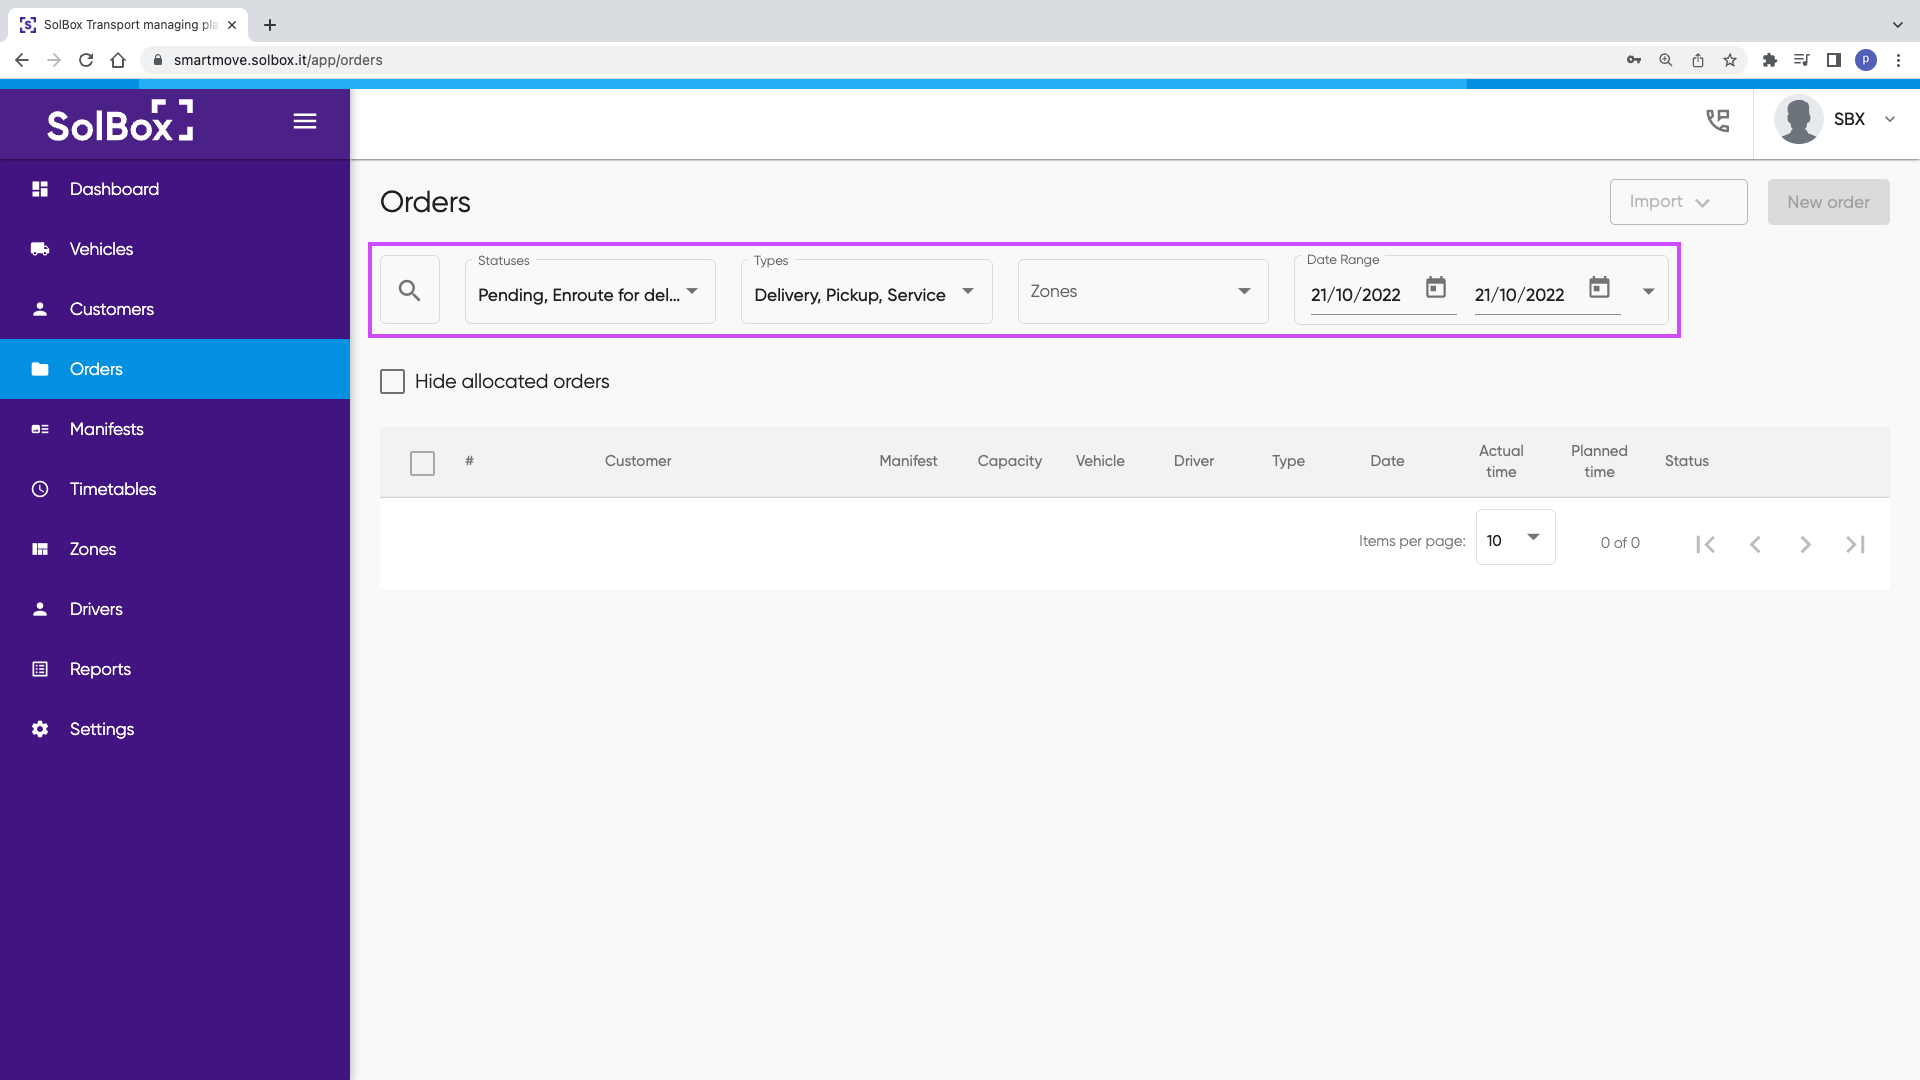This screenshot has height=1080, width=1920.
Task: Go to last page of orders
Action: click(x=1855, y=544)
